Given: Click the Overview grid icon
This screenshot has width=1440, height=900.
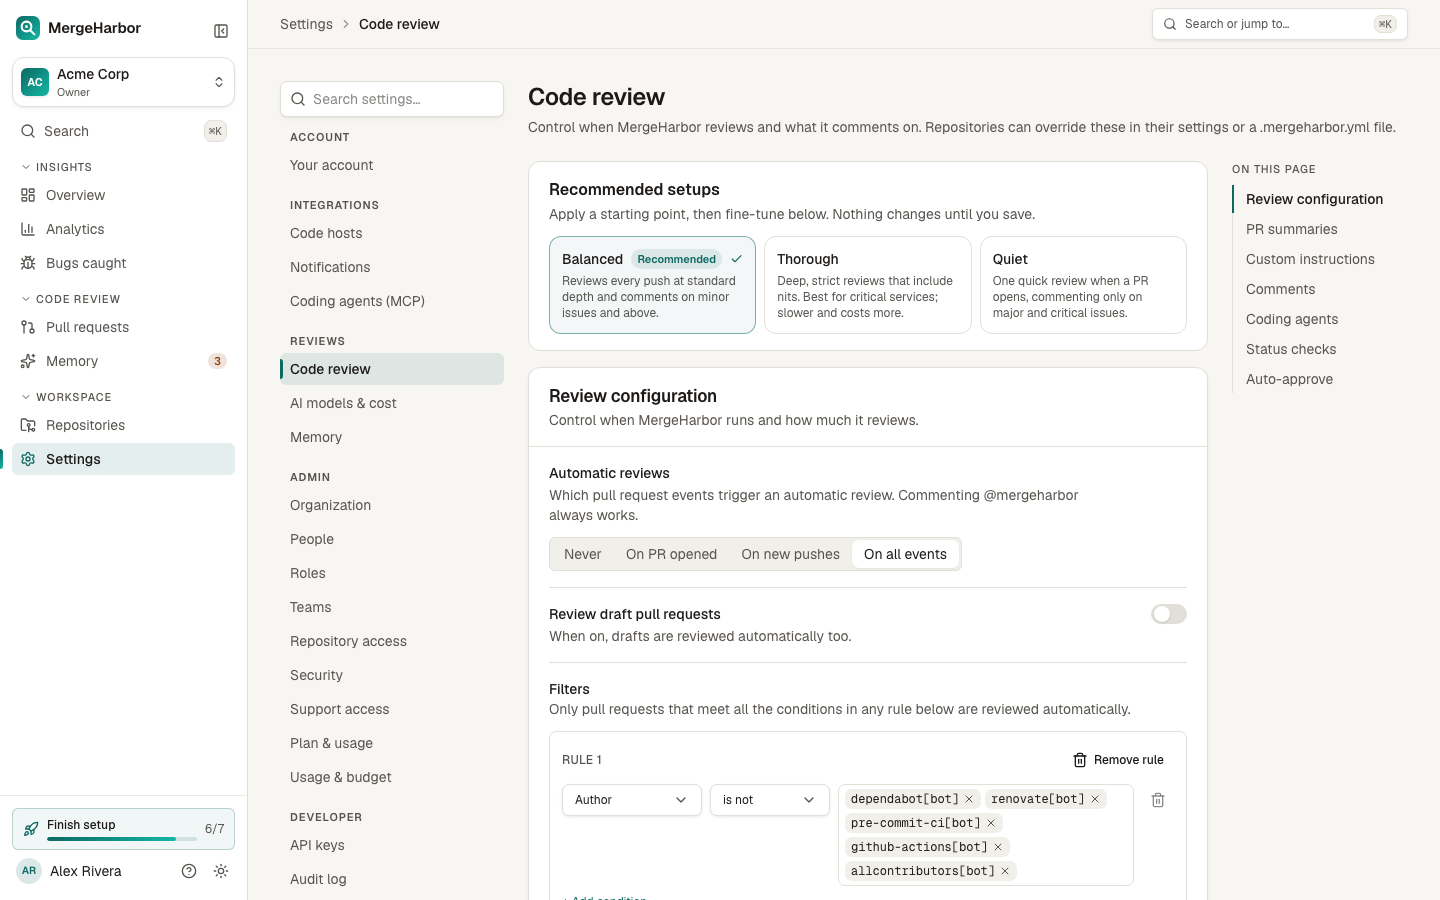Looking at the screenshot, I should point(28,195).
